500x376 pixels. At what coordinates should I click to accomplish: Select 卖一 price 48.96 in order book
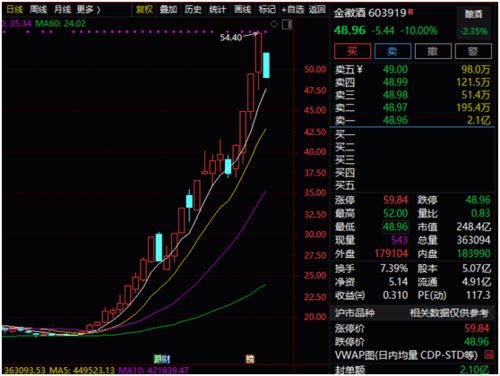point(395,120)
